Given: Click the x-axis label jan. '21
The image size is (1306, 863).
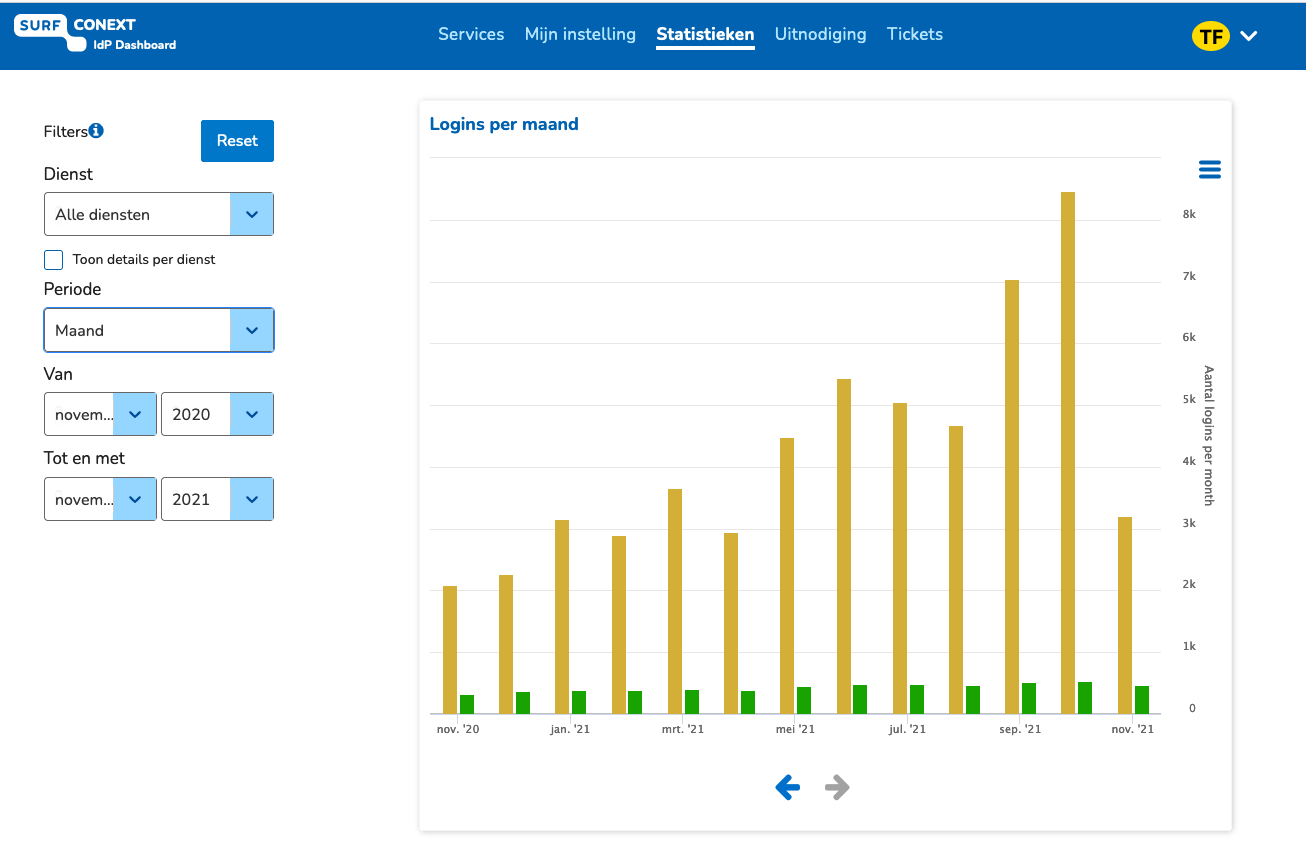Looking at the screenshot, I should (x=570, y=729).
